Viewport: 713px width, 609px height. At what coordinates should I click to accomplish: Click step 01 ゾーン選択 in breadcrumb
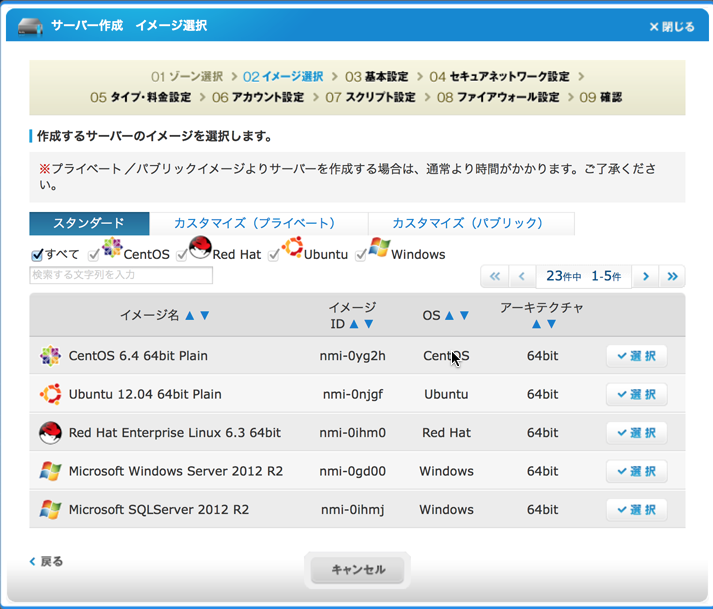point(187,76)
